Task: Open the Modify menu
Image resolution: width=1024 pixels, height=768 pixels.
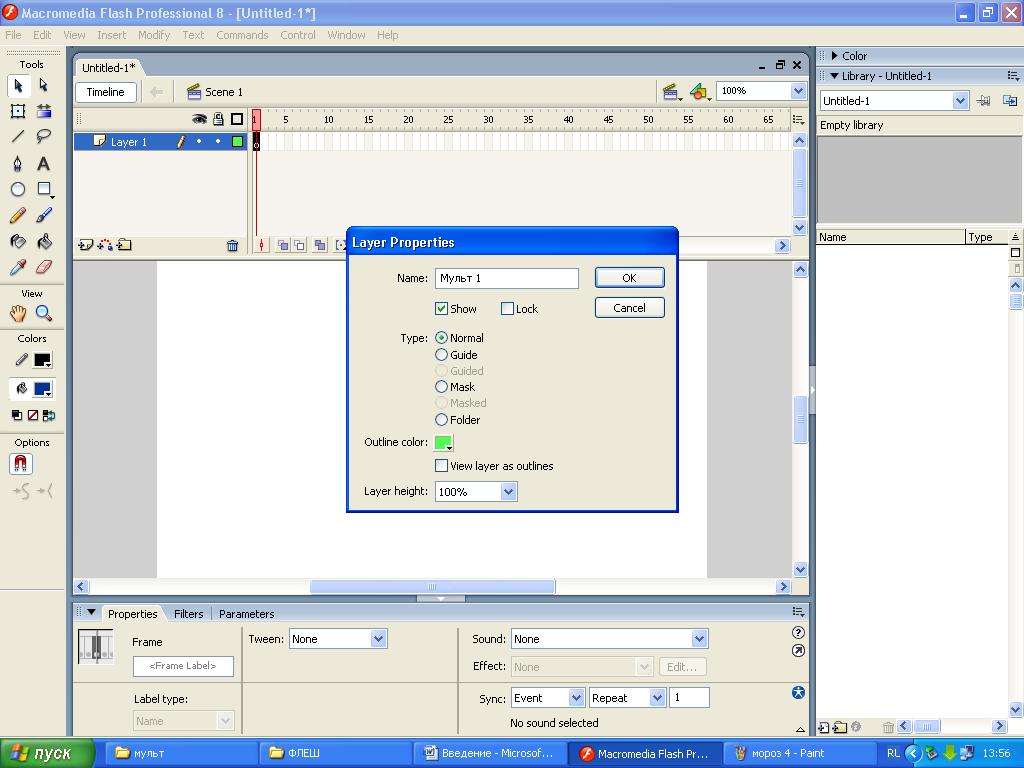Action: (154, 35)
